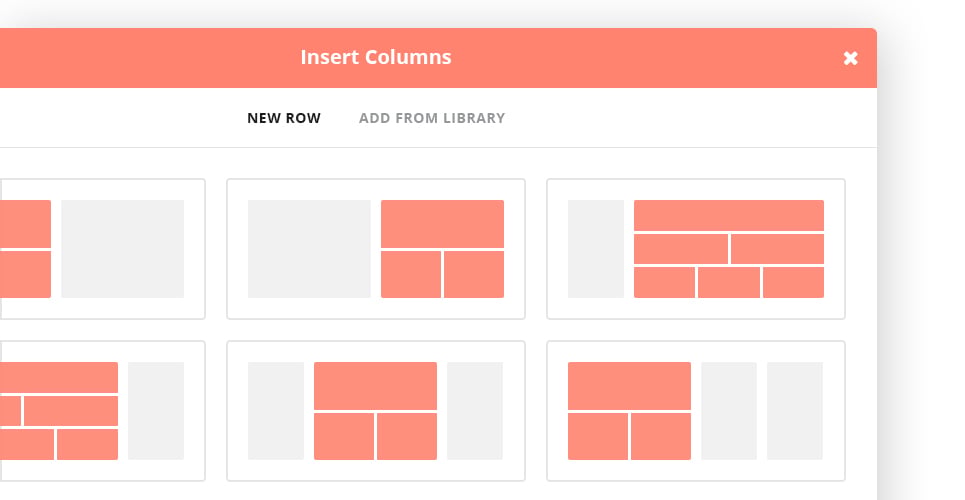Screen dimensions: 965x500
Task: Select layout with orange section left and two gray columns
Action: coord(696,411)
